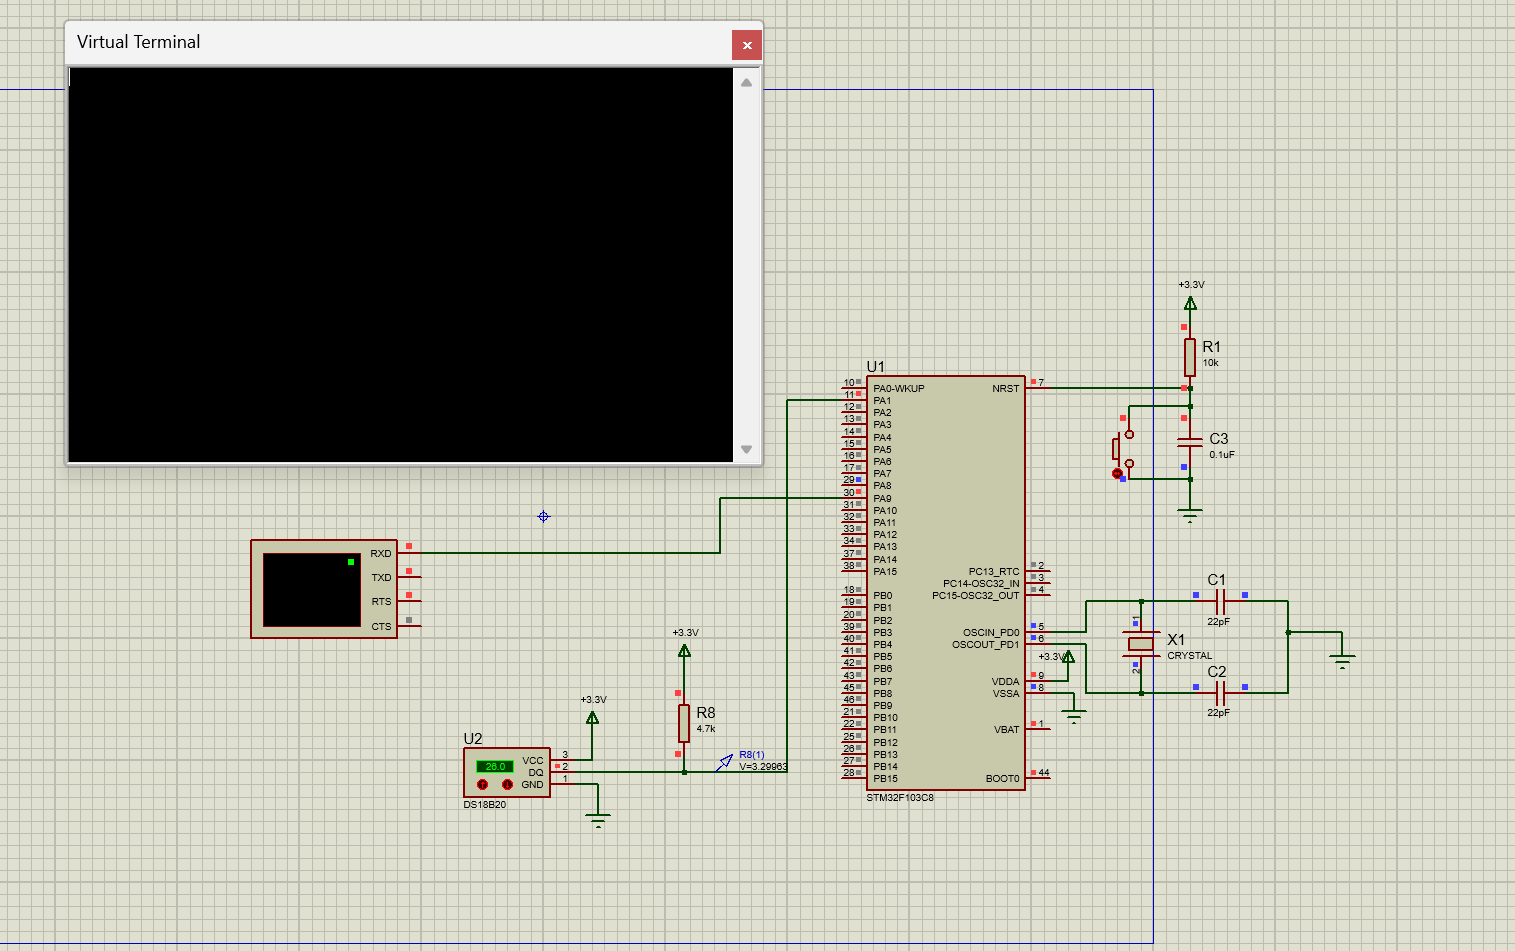Click the virtual terminal instrument screen
Image resolution: width=1515 pixels, height=951 pixels.
(312, 590)
